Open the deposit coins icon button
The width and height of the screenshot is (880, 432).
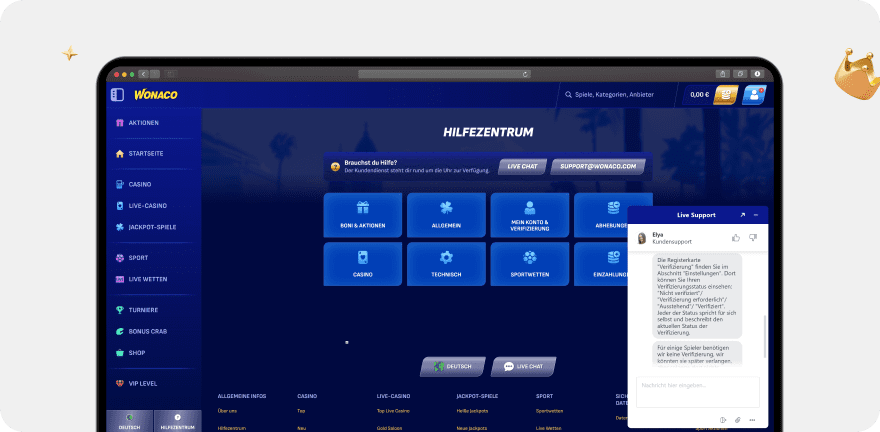[725, 95]
